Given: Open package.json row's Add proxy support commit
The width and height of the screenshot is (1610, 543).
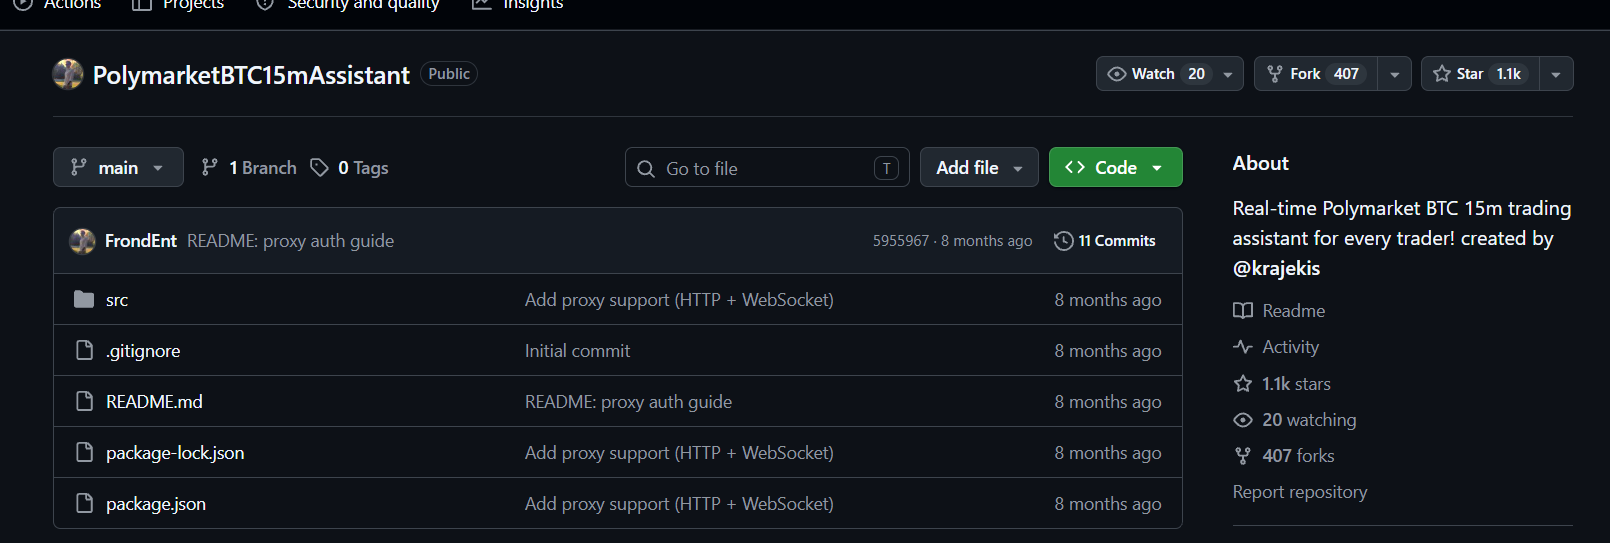Looking at the screenshot, I should point(679,504).
